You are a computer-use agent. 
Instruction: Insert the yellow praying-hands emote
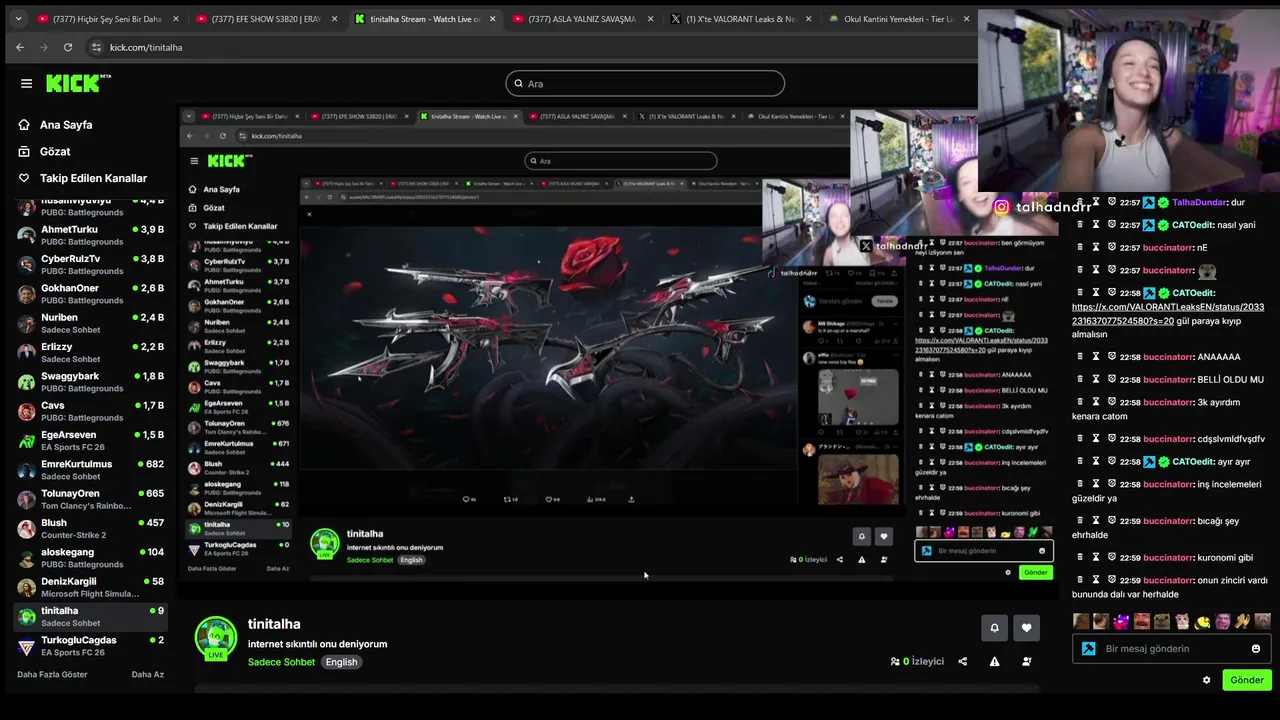pos(1243,622)
